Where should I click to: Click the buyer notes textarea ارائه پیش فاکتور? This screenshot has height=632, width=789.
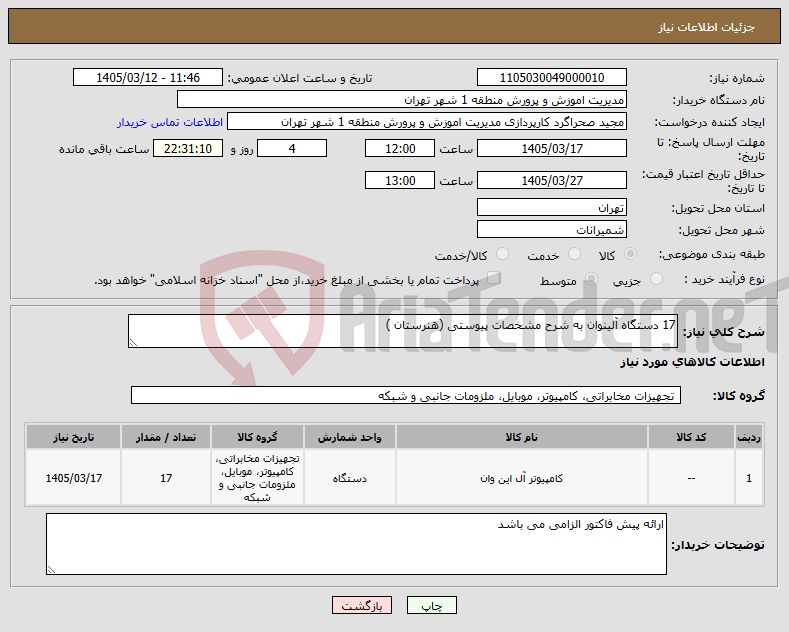[356, 544]
